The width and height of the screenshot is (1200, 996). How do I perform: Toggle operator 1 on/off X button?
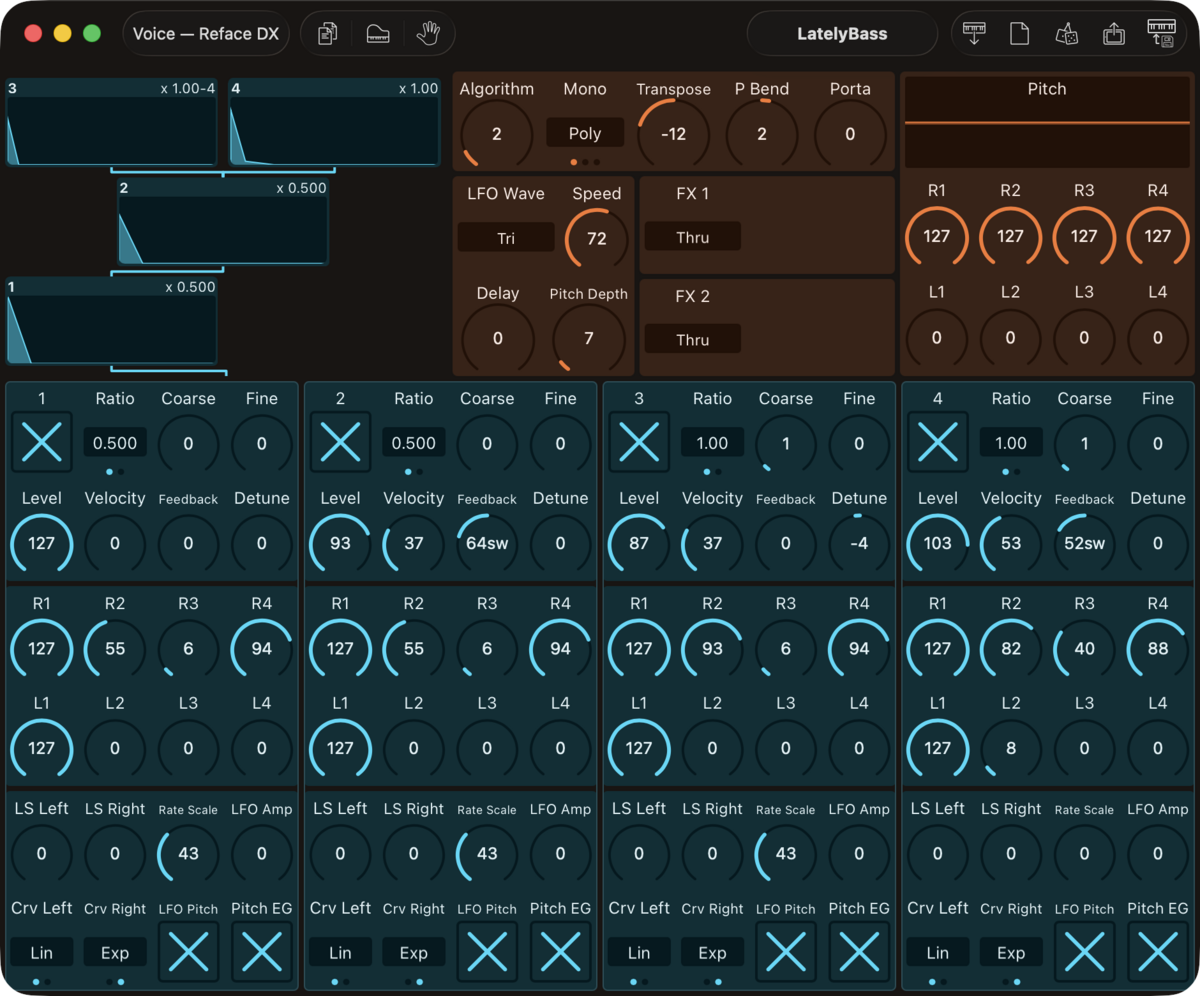point(42,442)
